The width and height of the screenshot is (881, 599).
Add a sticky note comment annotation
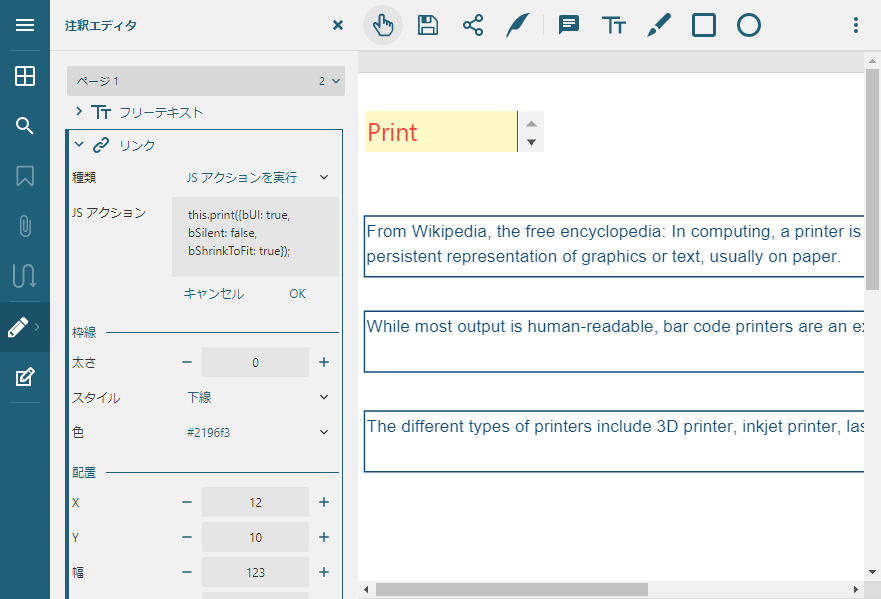point(569,25)
